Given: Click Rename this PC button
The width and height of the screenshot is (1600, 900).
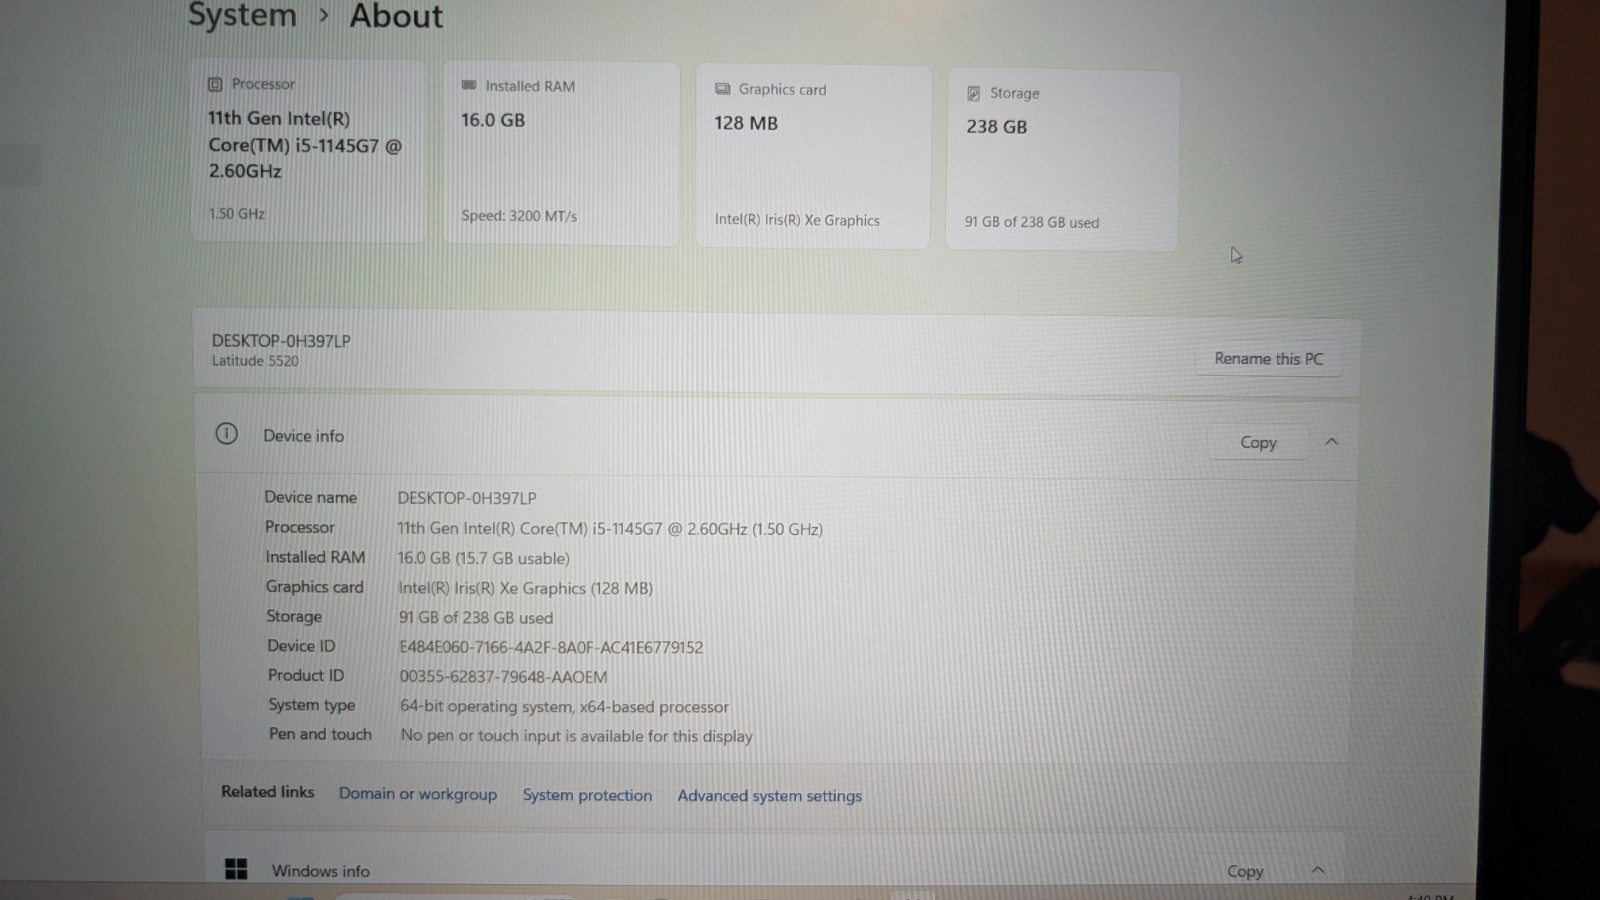Looking at the screenshot, I should pos(1268,358).
